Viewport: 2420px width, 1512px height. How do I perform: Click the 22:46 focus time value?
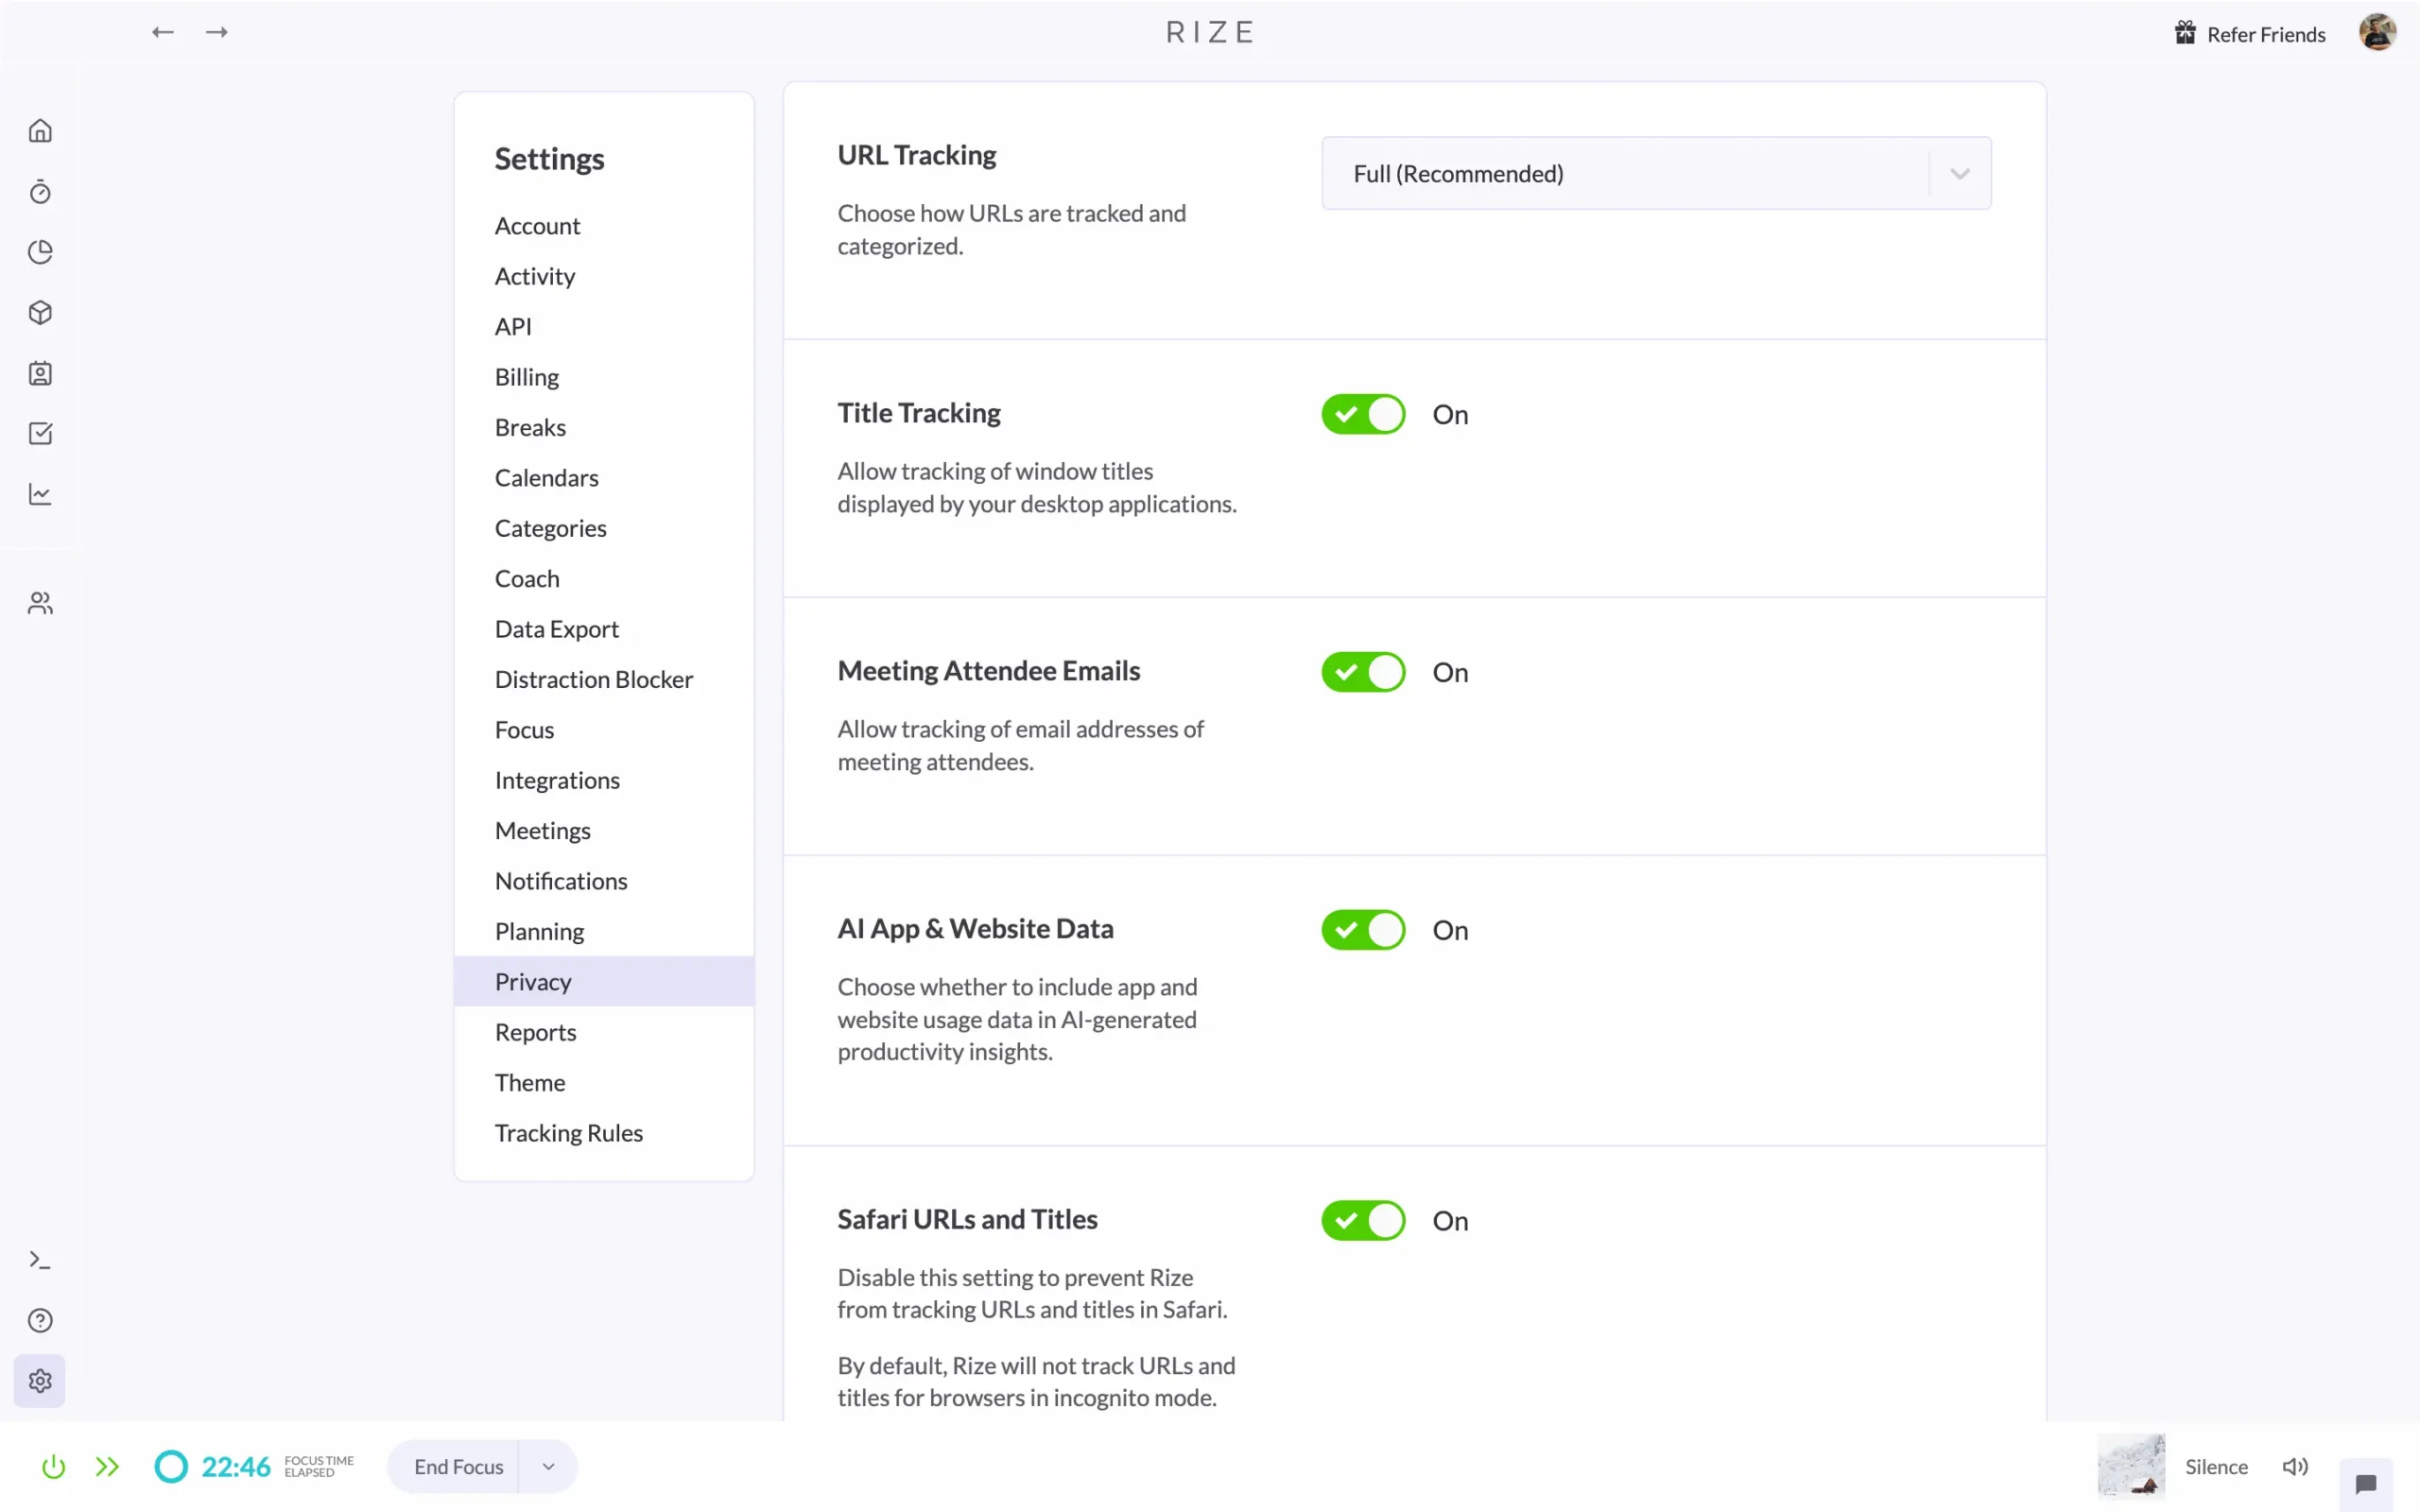click(x=236, y=1466)
